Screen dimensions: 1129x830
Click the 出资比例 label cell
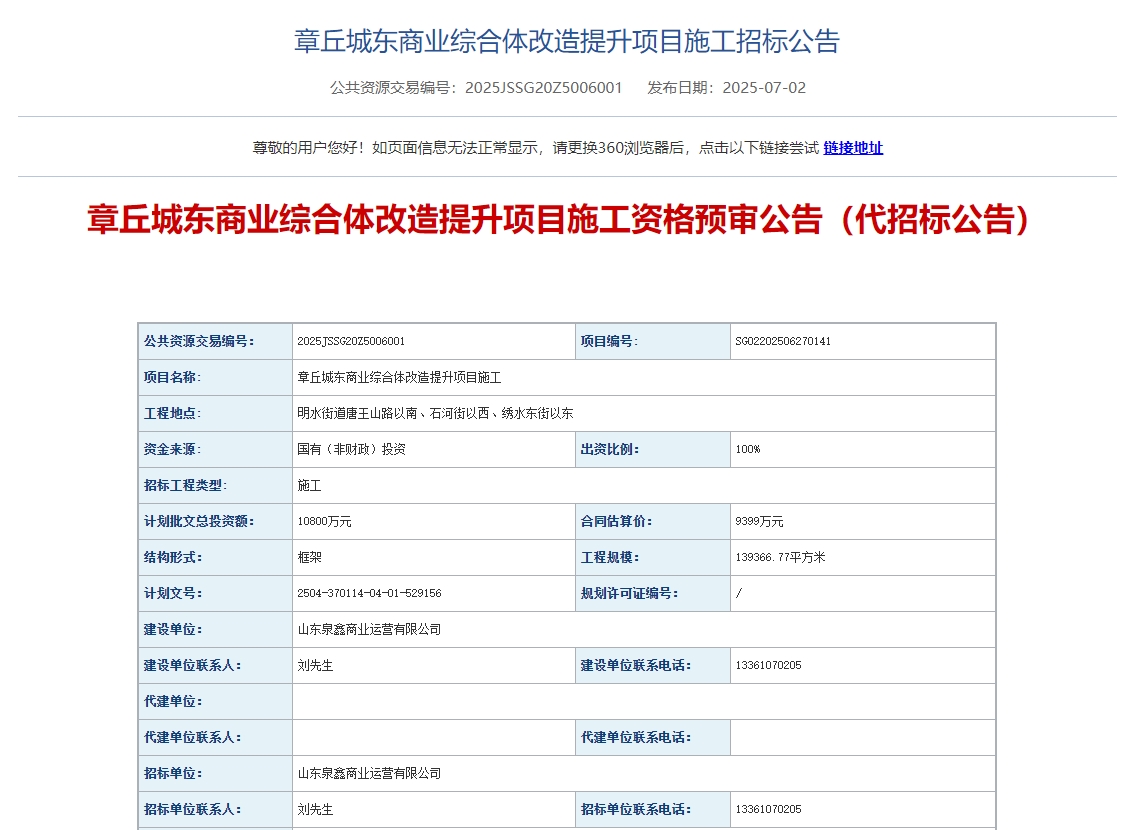click(x=652, y=449)
